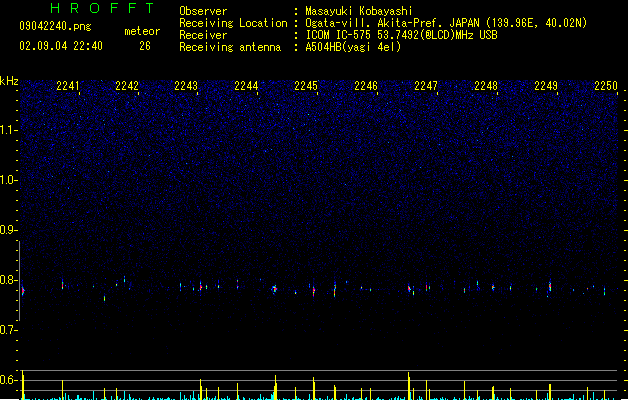Click the 1.0 frequency axis label
Screen dimensions: 629x400
pos(8,180)
